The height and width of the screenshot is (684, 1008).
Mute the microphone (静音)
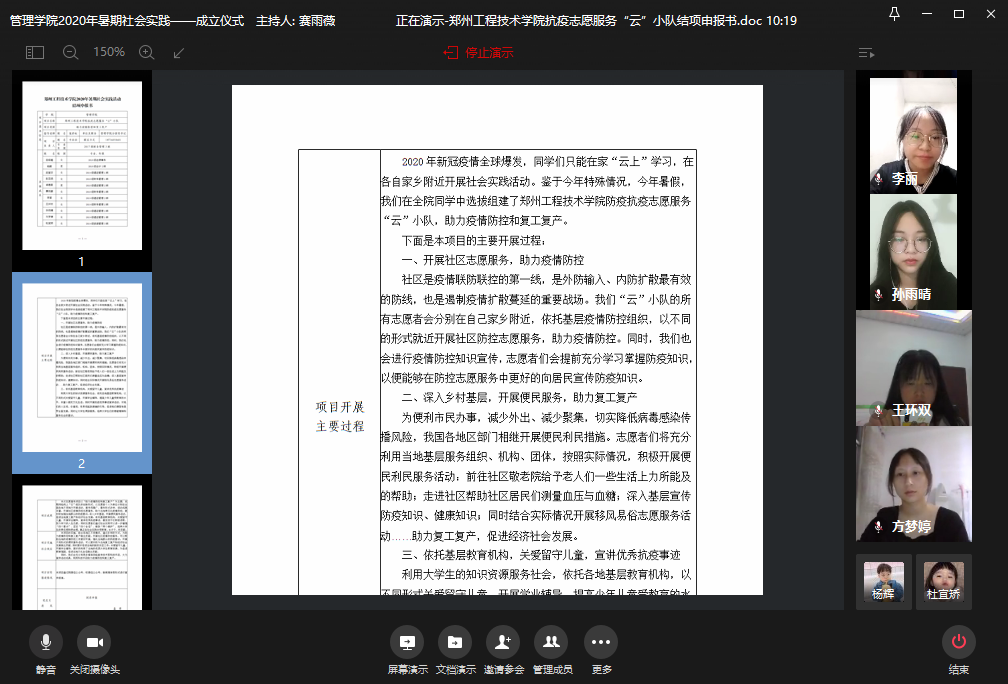46,642
